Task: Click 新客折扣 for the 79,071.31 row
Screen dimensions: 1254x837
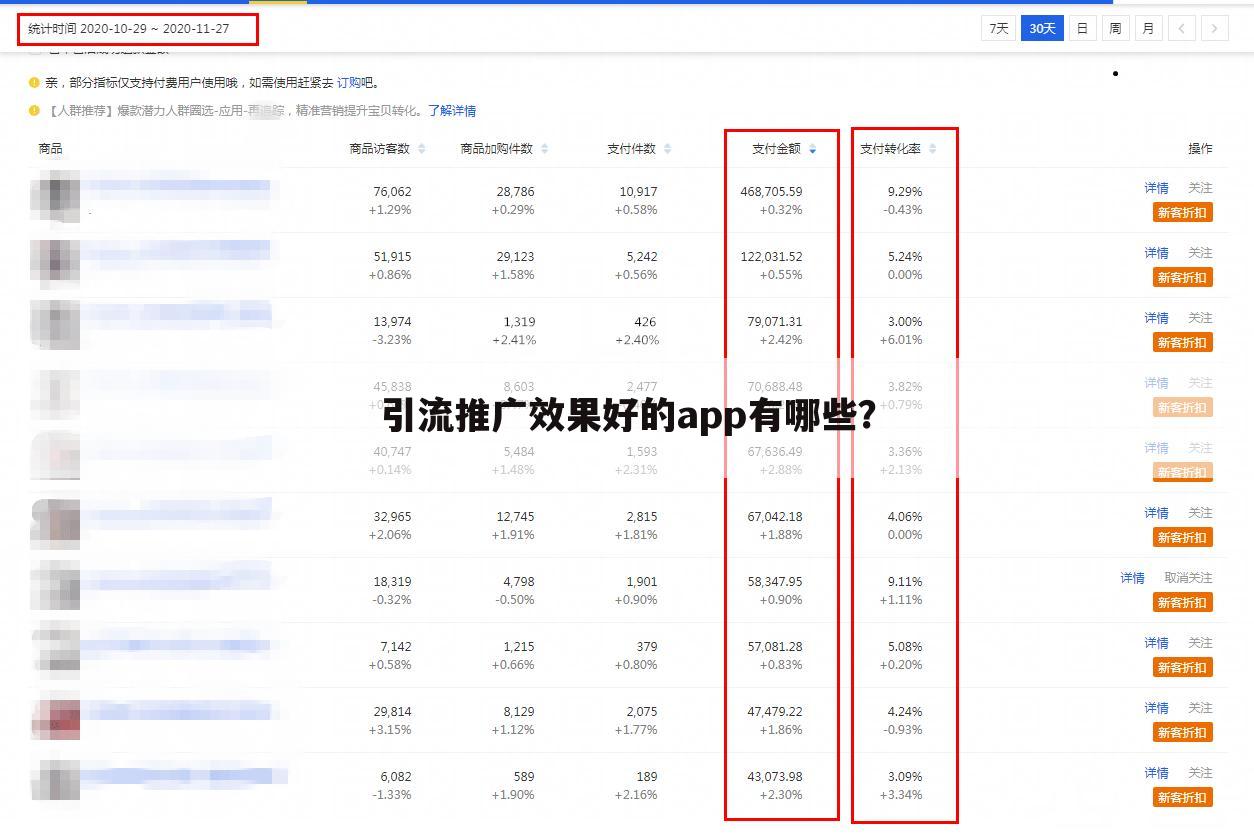Action: pos(1183,342)
